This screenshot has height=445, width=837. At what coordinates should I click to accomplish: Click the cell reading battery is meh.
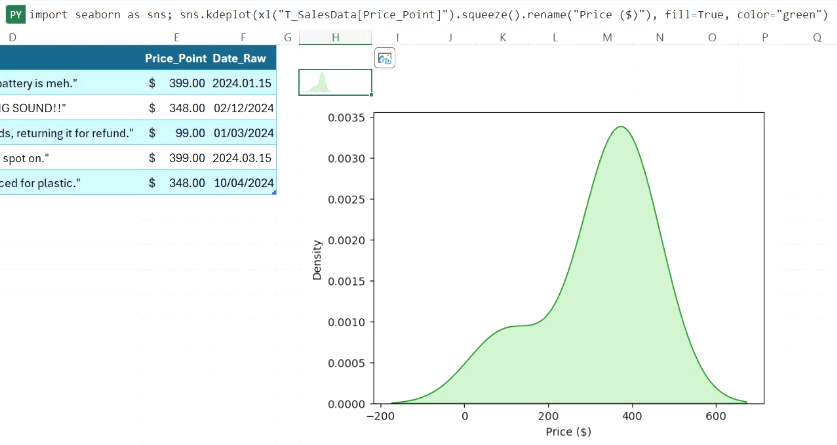click(72, 83)
